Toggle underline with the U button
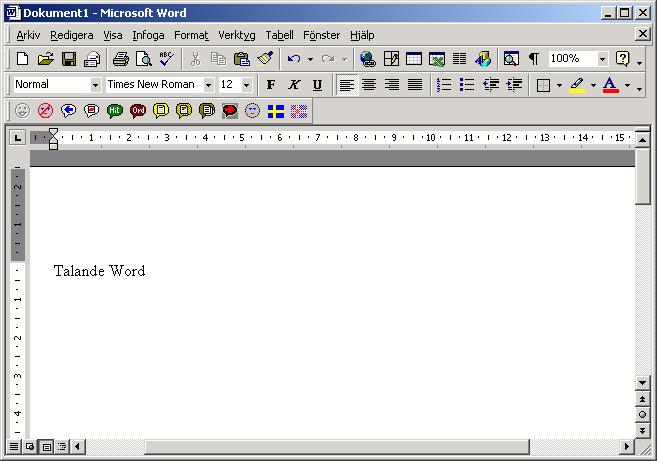The image size is (657, 461). [317, 85]
